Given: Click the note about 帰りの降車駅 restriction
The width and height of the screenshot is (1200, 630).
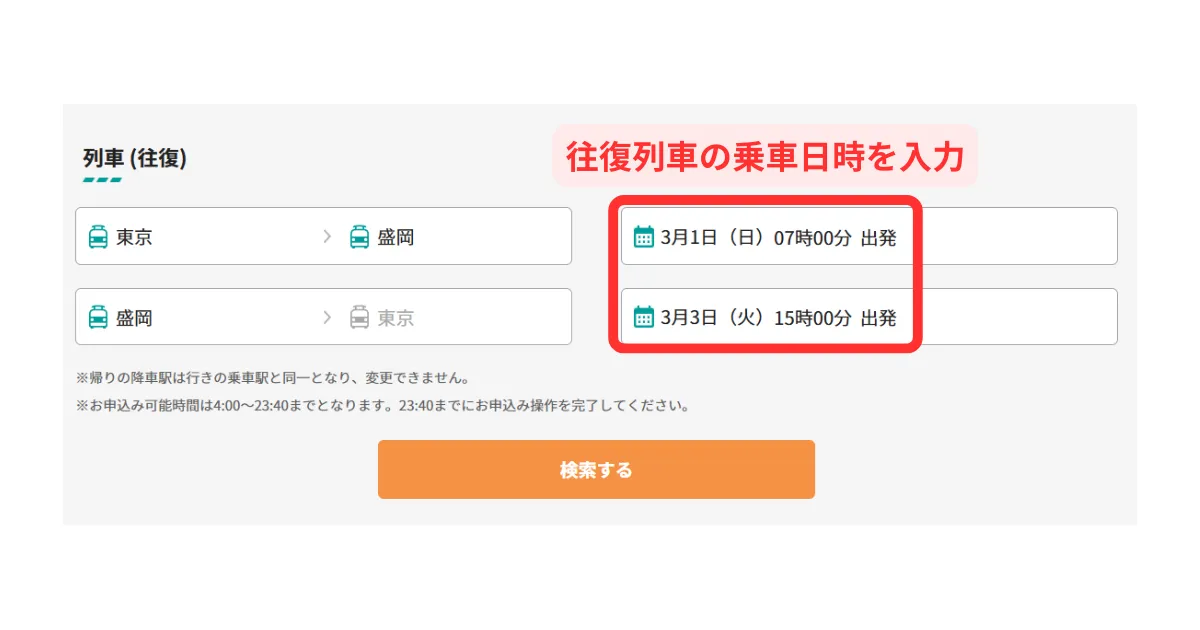Looking at the screenshot, I should pyautogui.click(x=273, y=379).
